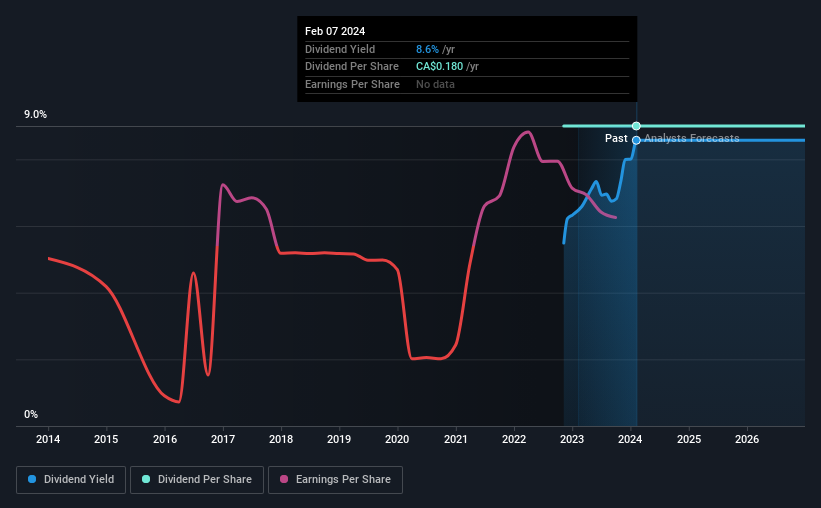Click the 9.0% y-axis label
The height and width of the screenshot is (508, 821).
[x=35, y=114]
